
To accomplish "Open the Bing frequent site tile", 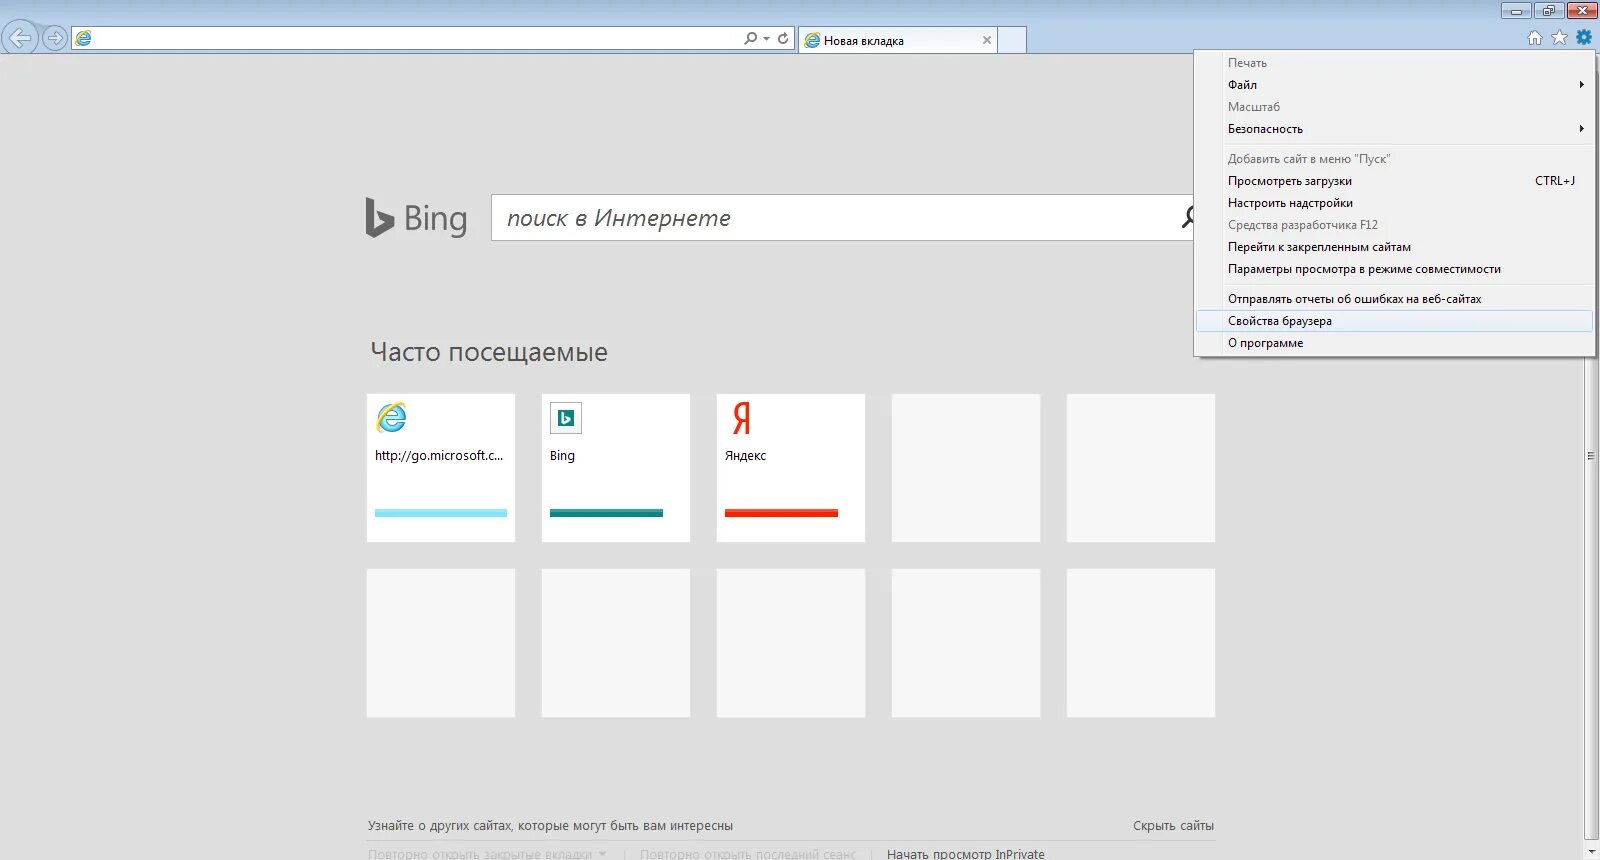I will (x=616, y=468).
